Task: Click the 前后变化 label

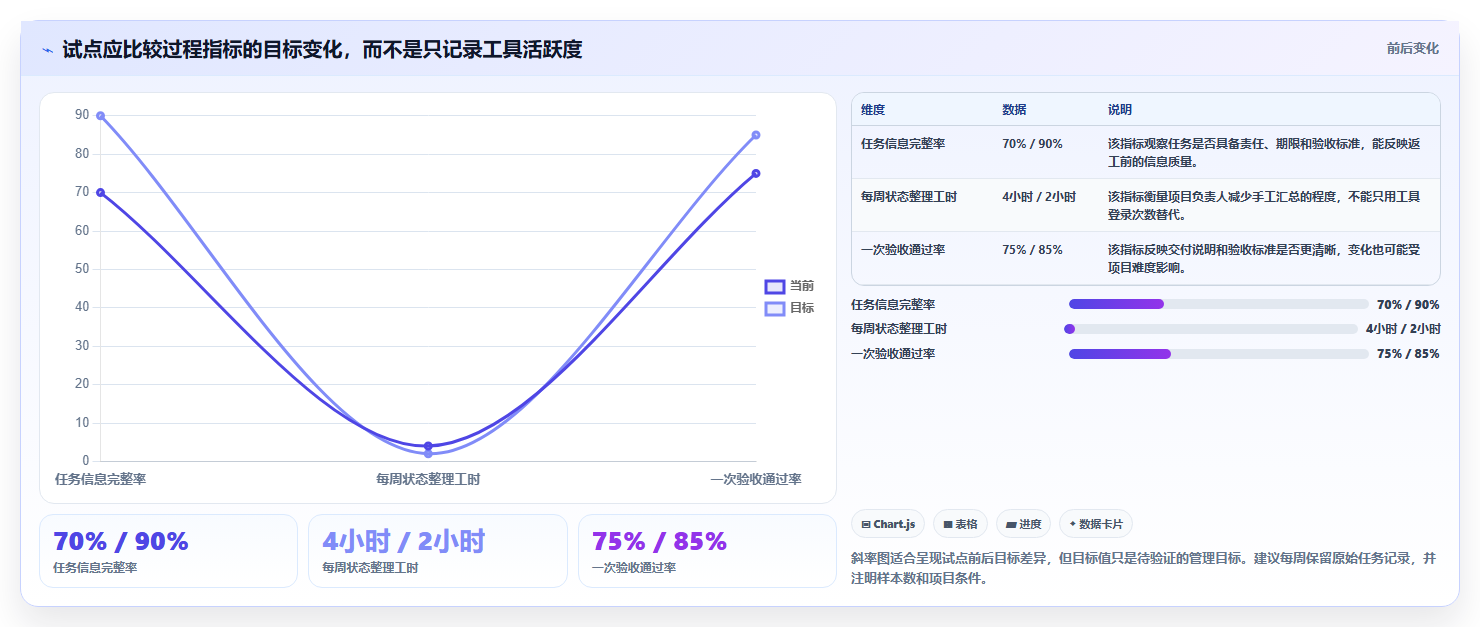Action: pos(1413,48)
